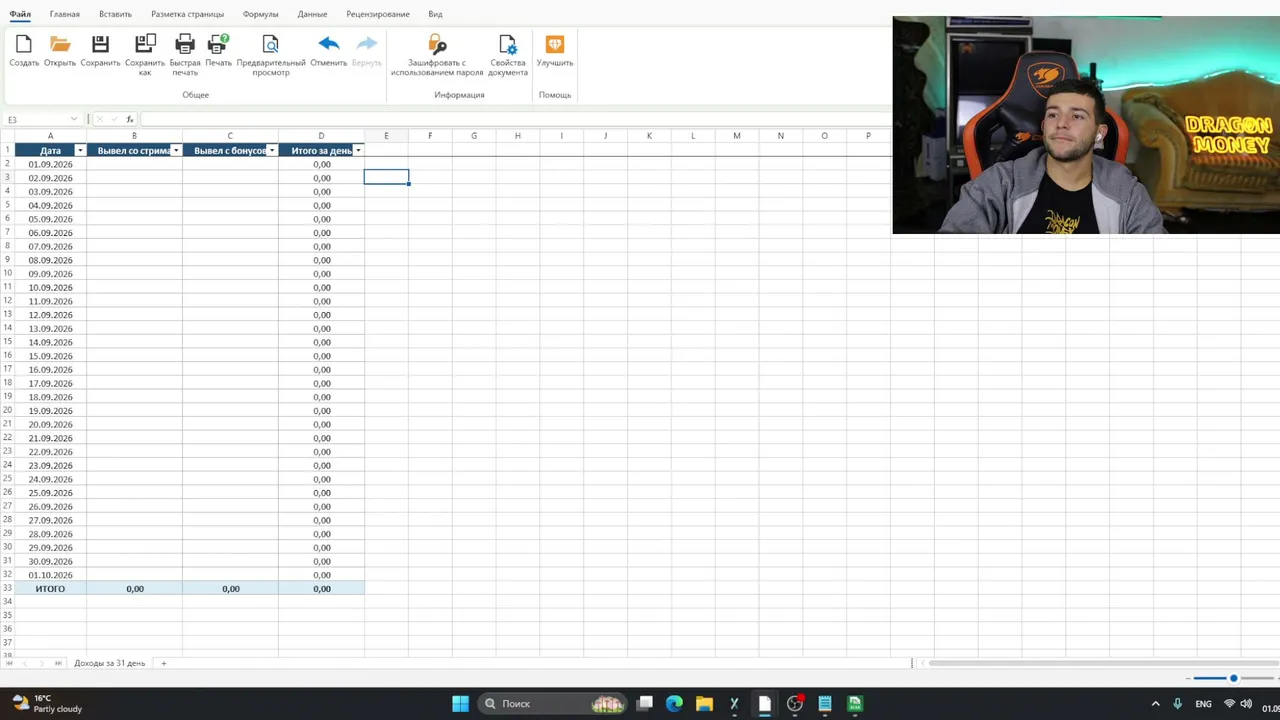Viewport: 1280px width, 720px height.
Task: Open the weather widget Partly cloudy
Action: [x=47, y=704]
